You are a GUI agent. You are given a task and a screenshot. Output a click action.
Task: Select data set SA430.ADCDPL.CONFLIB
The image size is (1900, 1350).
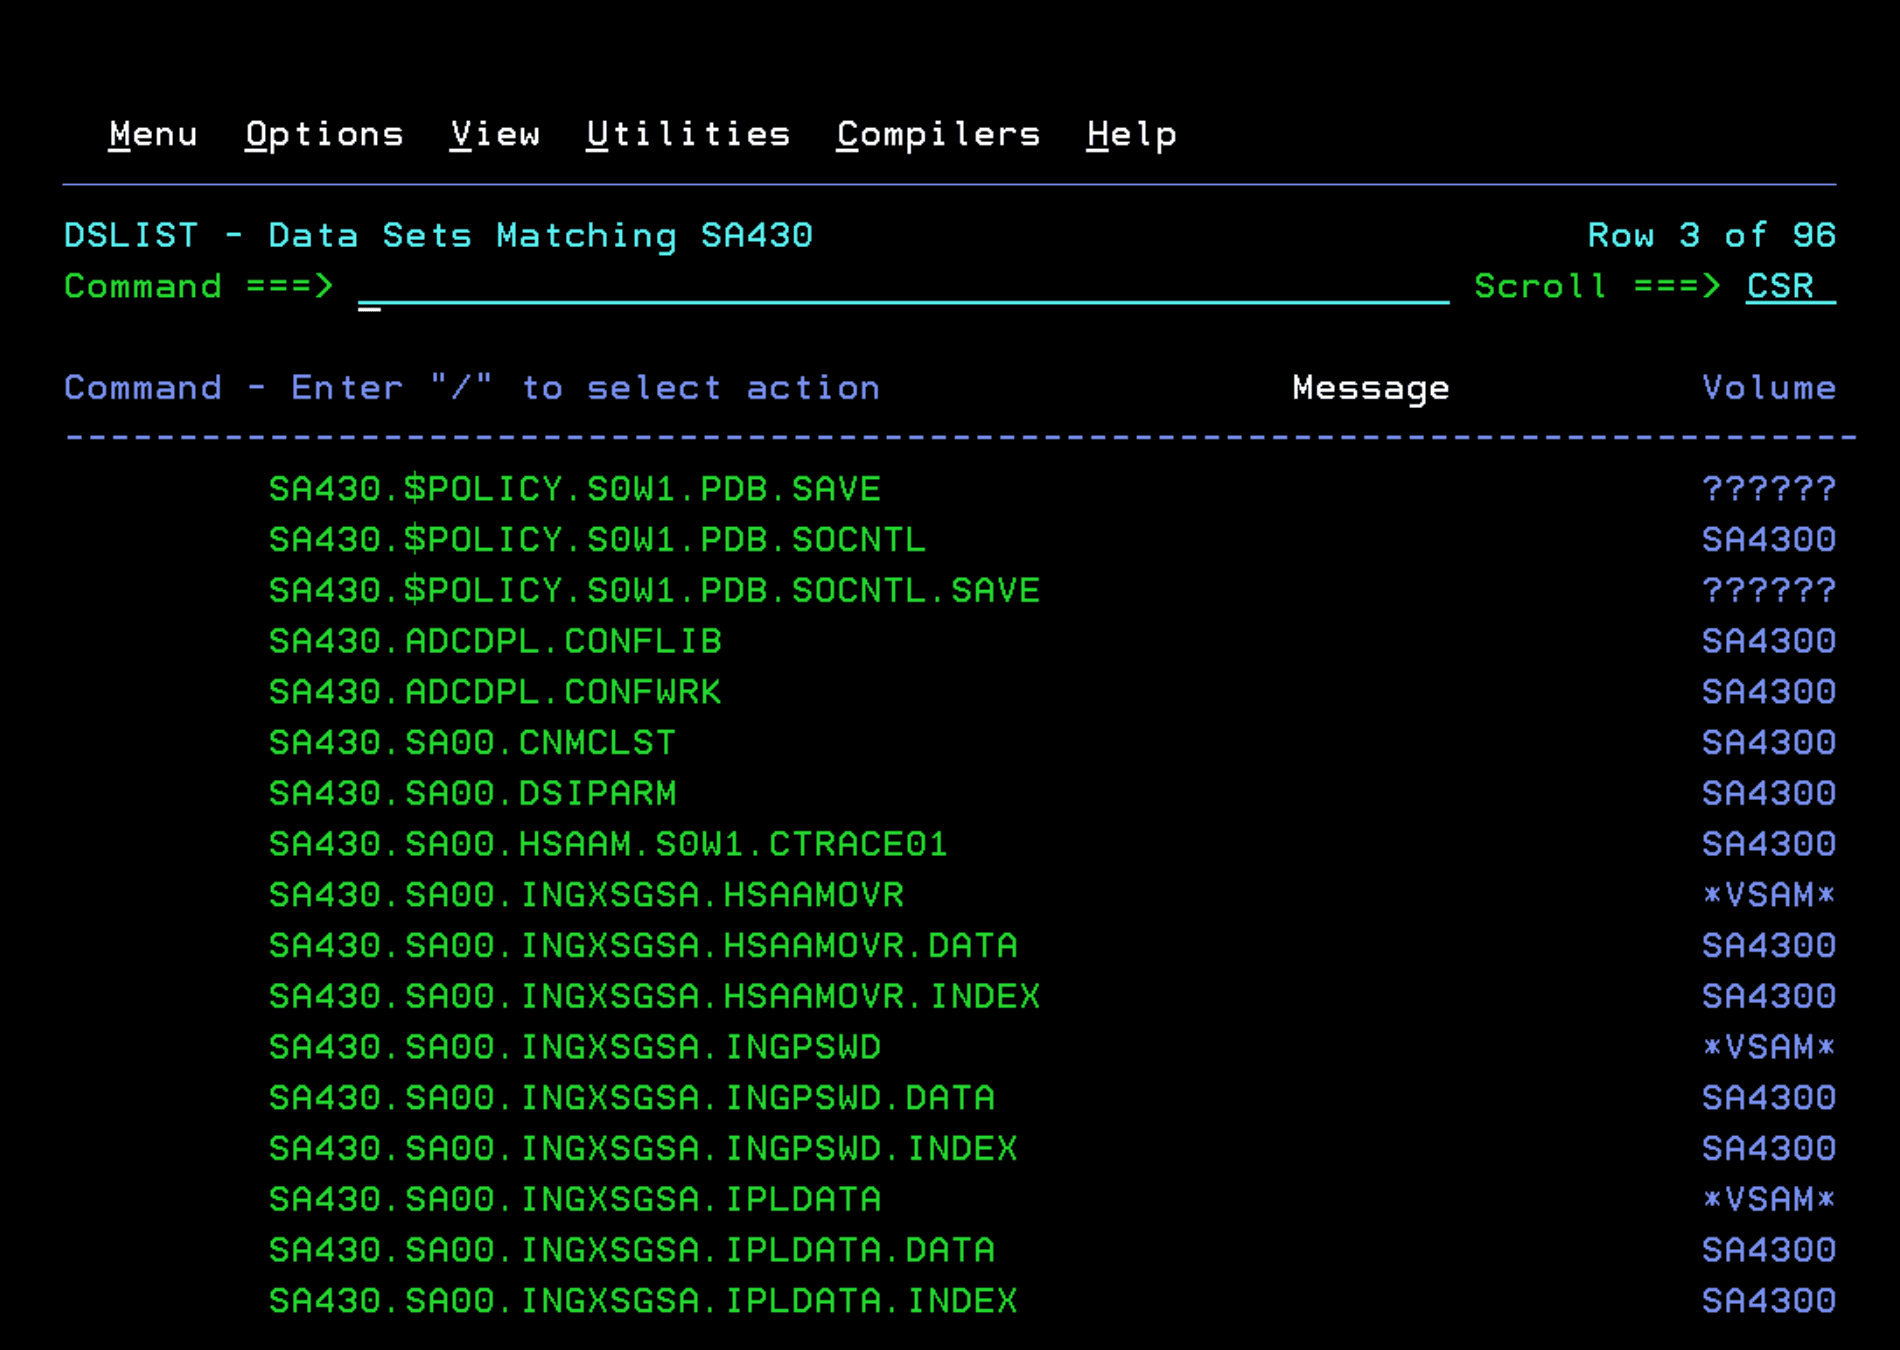(495, 641)
